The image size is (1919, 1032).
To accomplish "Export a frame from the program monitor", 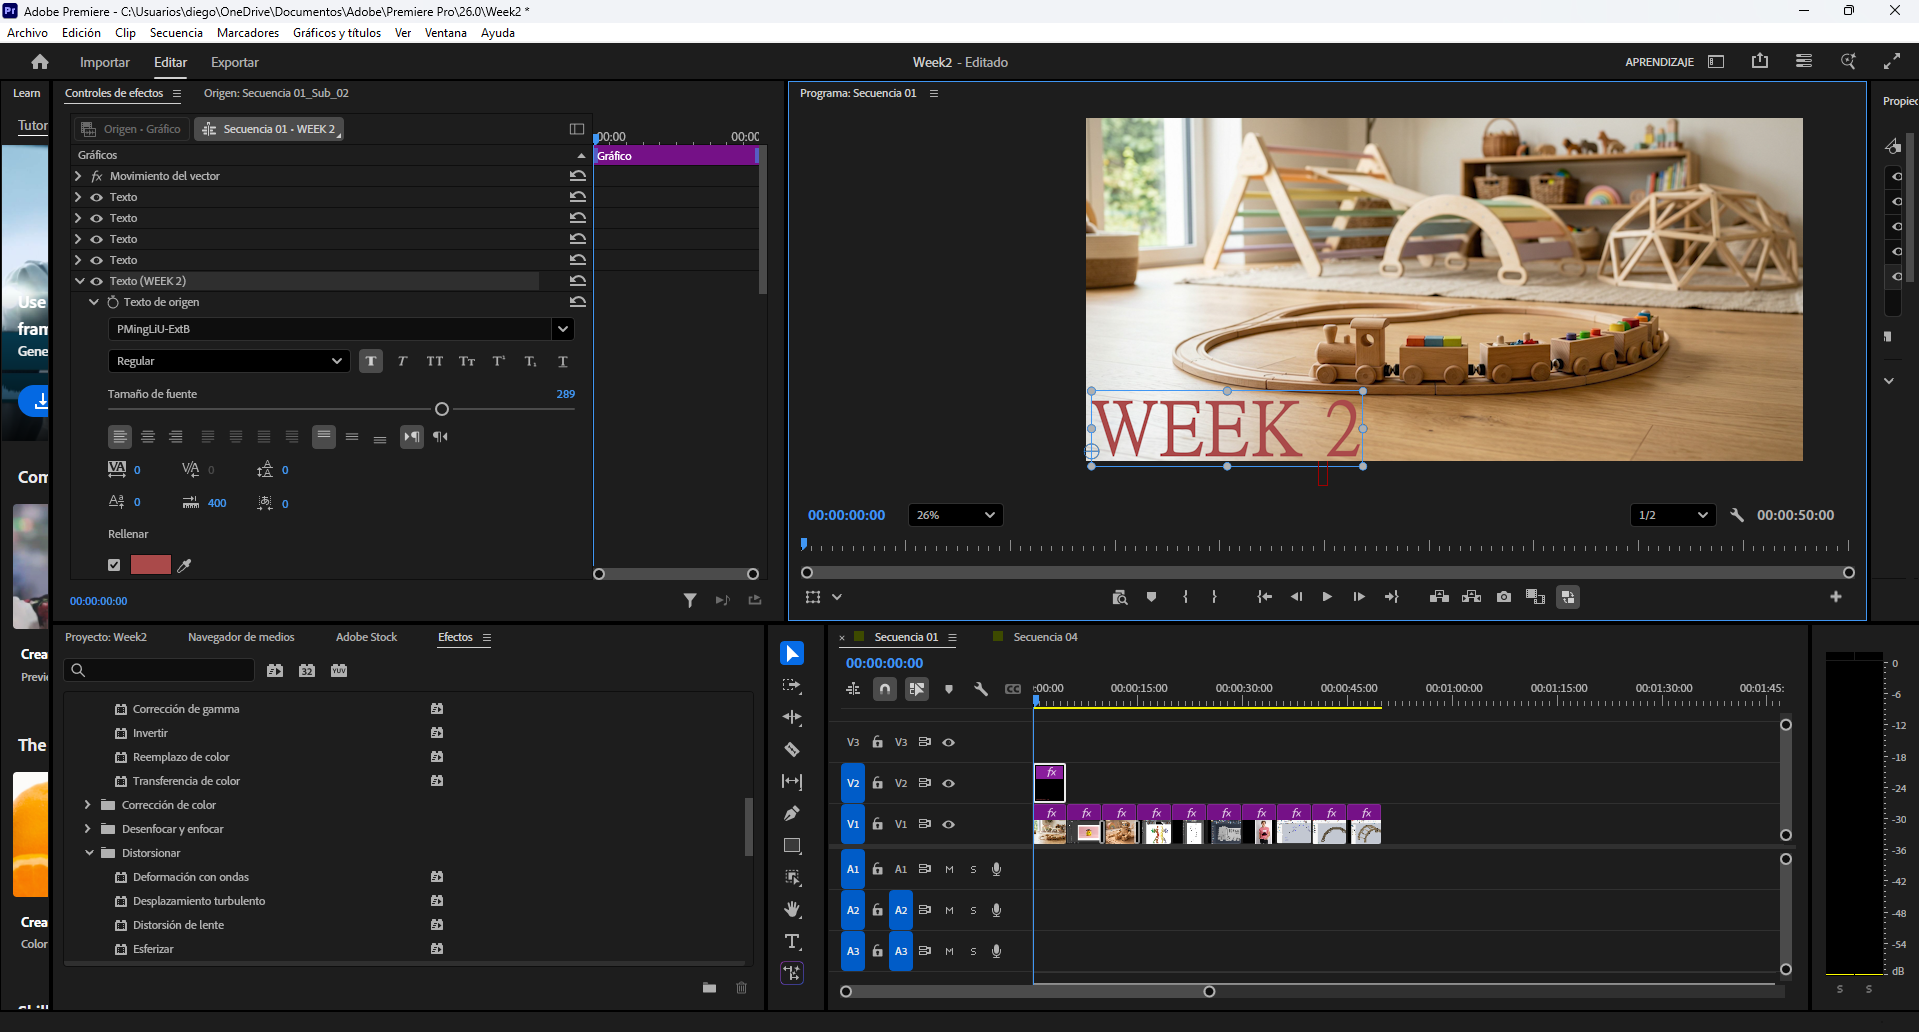I will [1504, 597].
